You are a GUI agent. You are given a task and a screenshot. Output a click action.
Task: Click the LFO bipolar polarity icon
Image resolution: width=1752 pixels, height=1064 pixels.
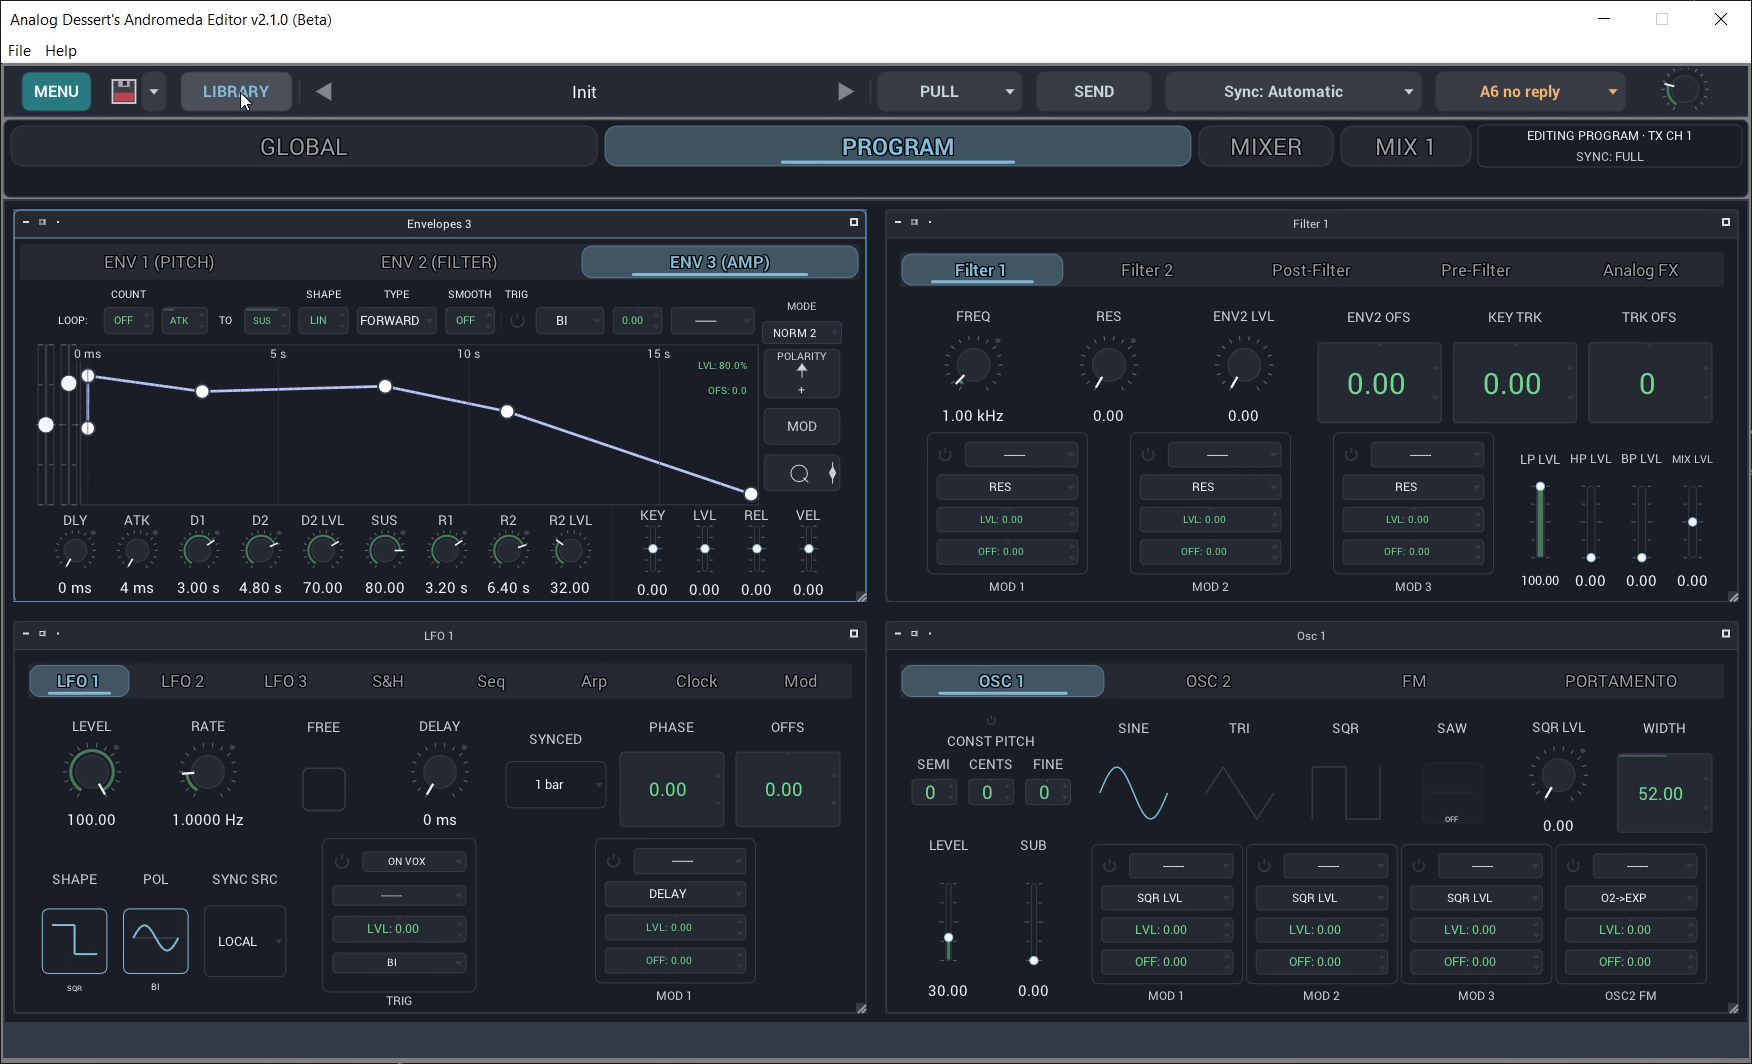tap(155, 941)
